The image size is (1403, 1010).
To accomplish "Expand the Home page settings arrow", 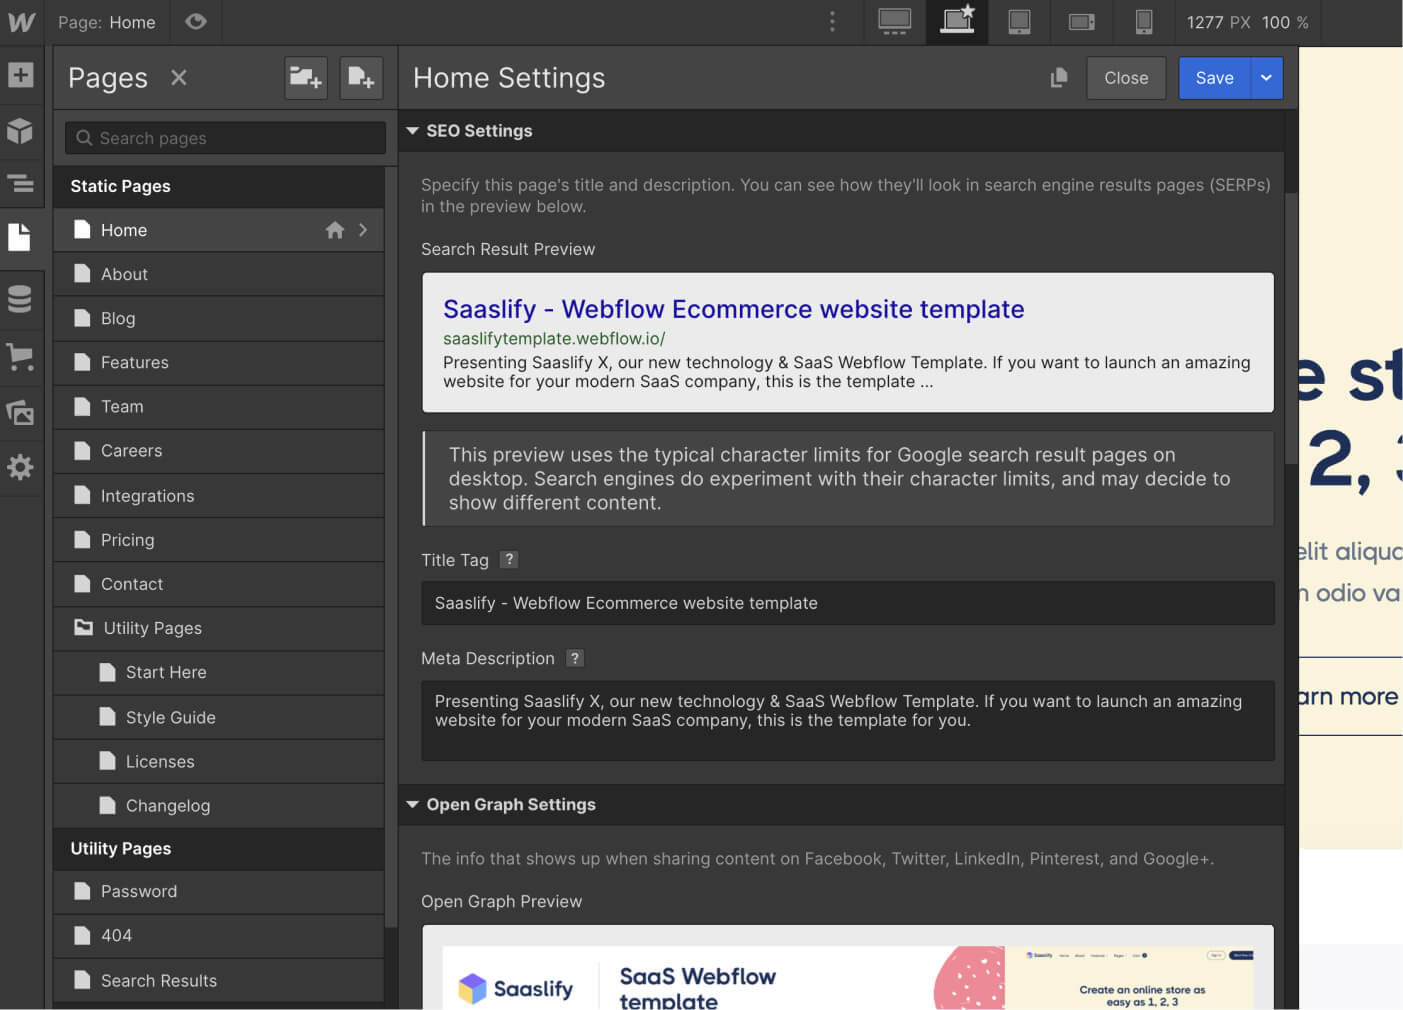I will [x=363, y=229].
